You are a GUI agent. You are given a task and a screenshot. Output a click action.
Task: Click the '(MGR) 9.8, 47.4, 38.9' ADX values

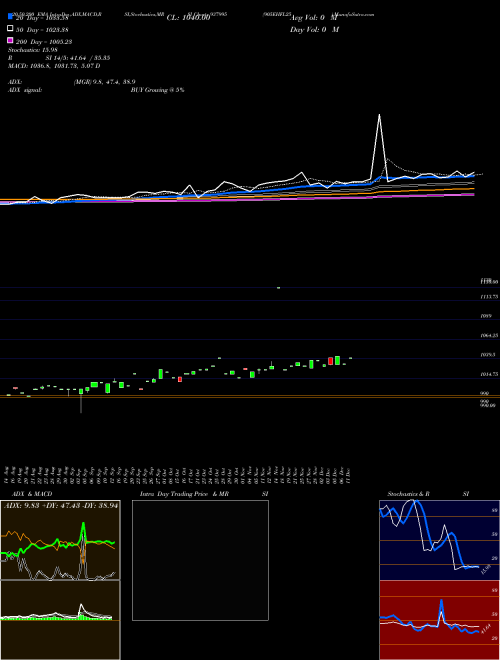104,82
